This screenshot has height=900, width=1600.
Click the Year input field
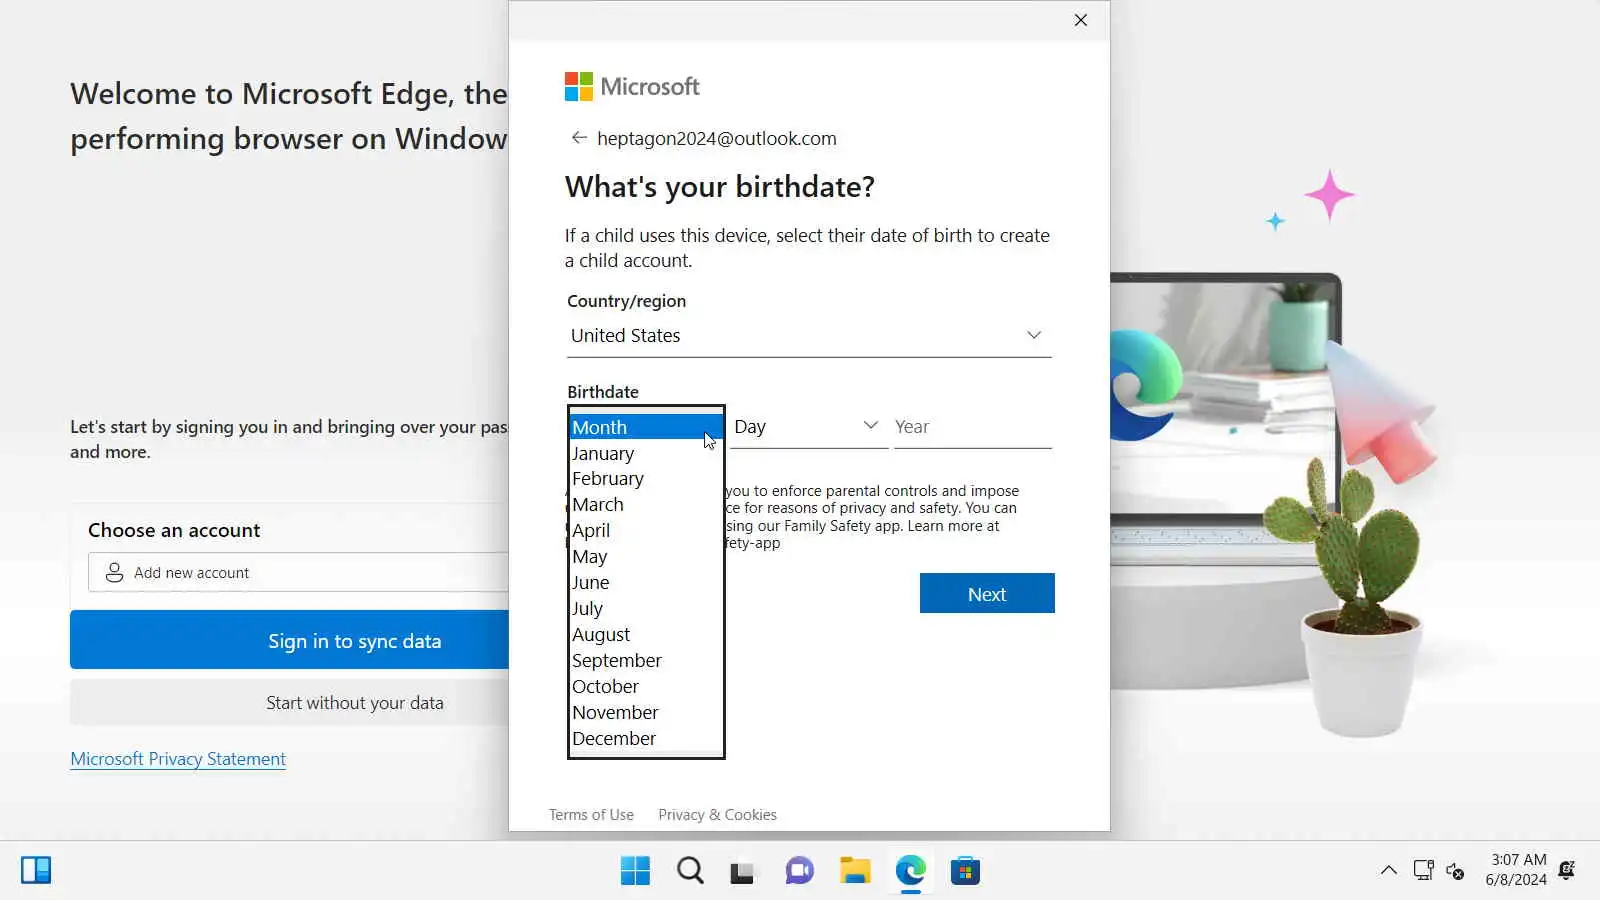(973, 427)
